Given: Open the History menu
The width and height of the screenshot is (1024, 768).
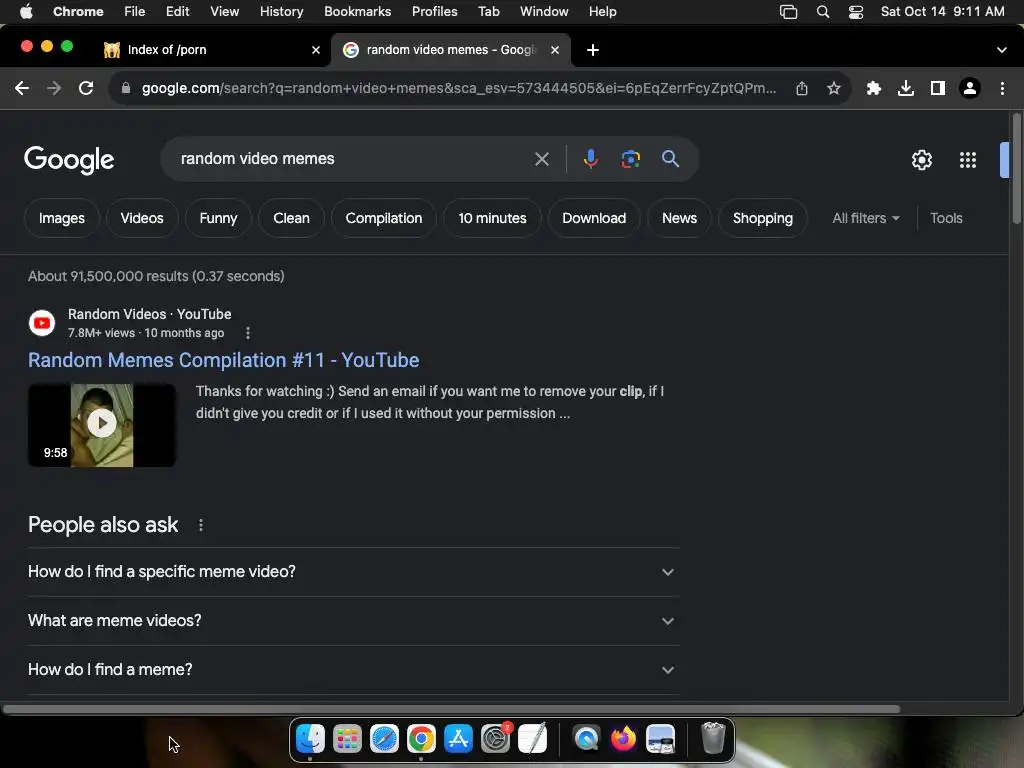Looking at the screenshot, I should click(281, 12).
